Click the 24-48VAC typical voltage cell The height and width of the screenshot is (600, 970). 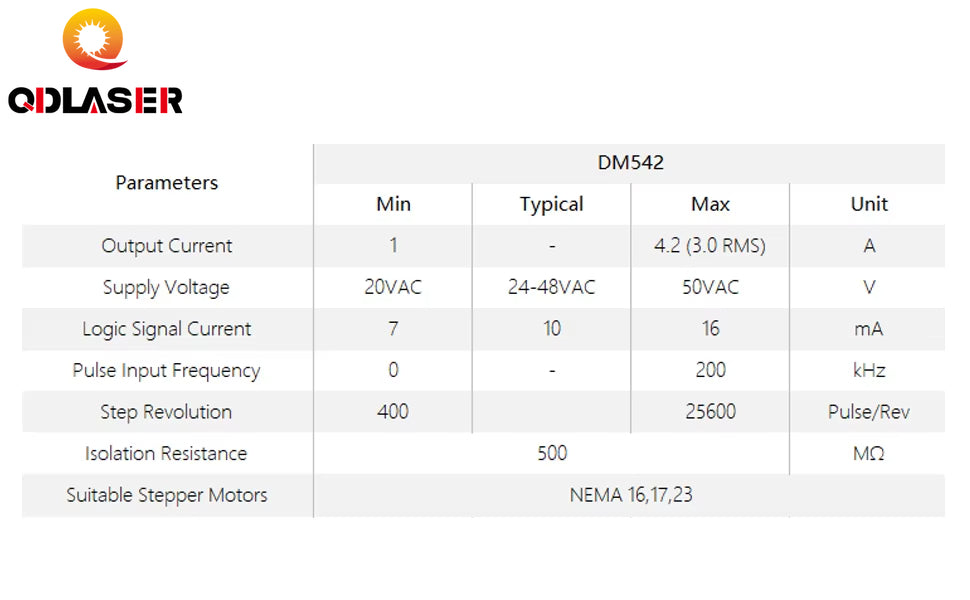551,288
